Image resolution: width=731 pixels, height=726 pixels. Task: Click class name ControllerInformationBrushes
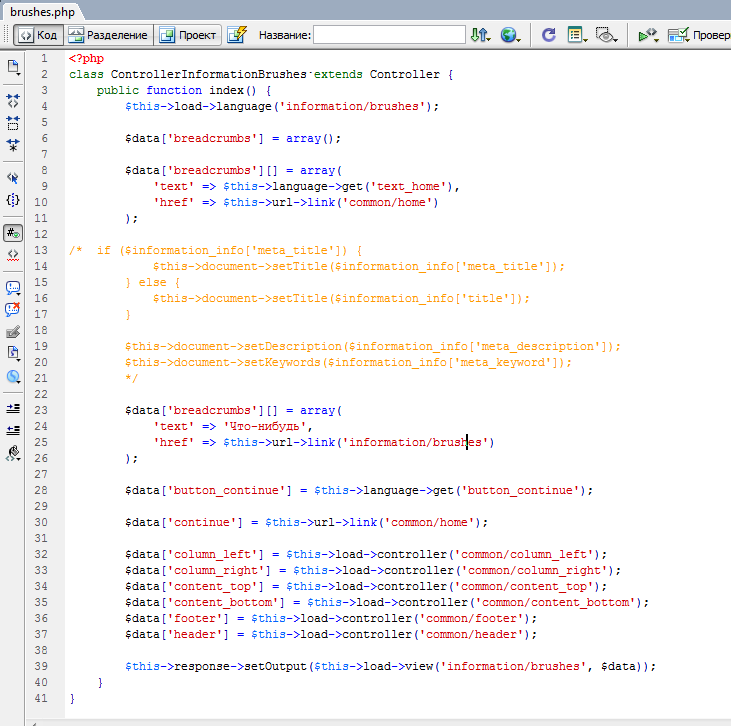[208, 74]
